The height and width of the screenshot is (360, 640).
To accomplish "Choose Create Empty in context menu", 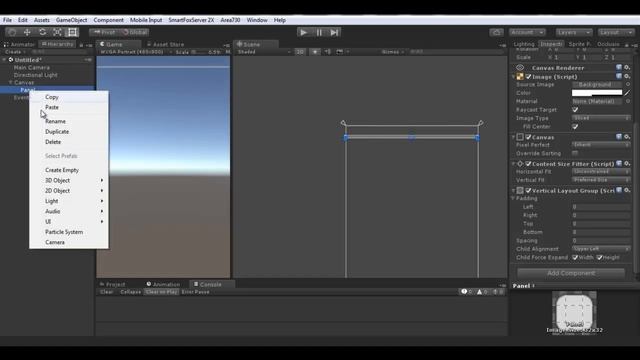I will point(62,170).
